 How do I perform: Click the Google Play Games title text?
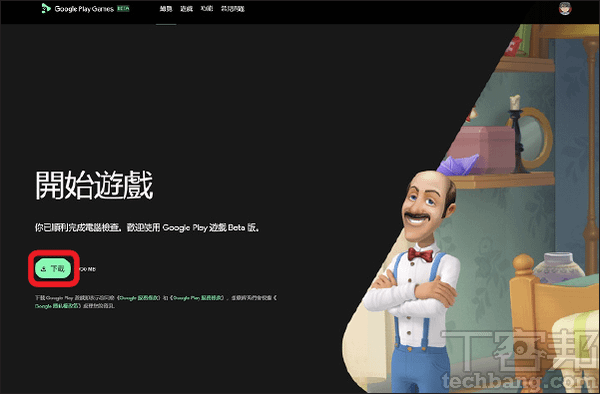click(84, 9)
